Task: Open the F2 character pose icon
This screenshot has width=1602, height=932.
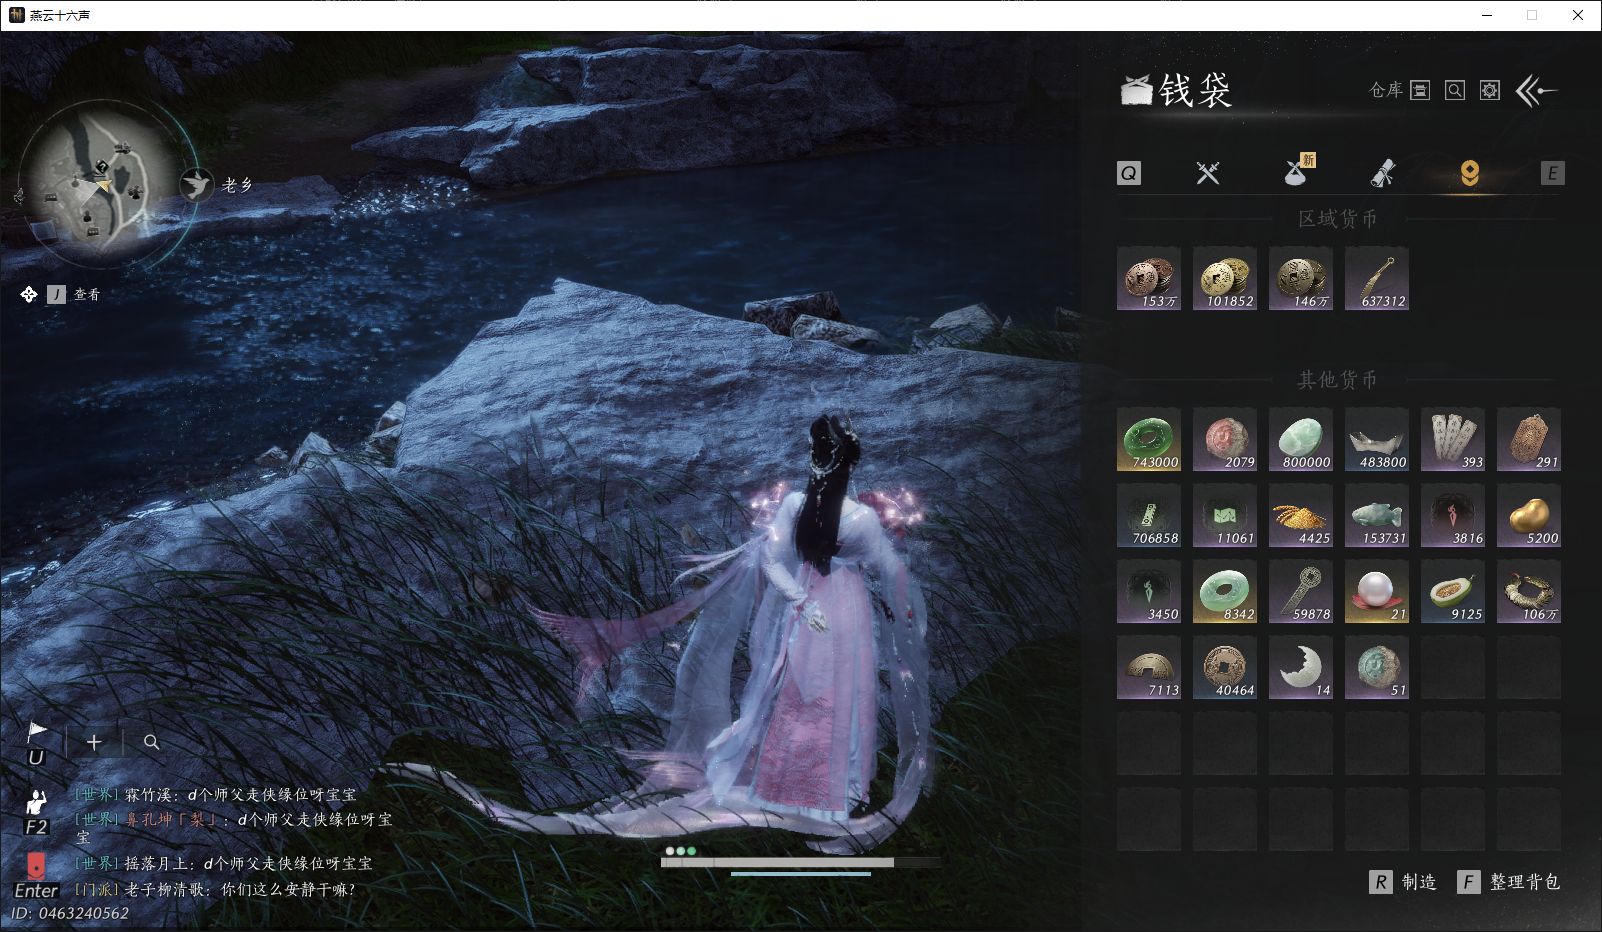Action: 36,811
